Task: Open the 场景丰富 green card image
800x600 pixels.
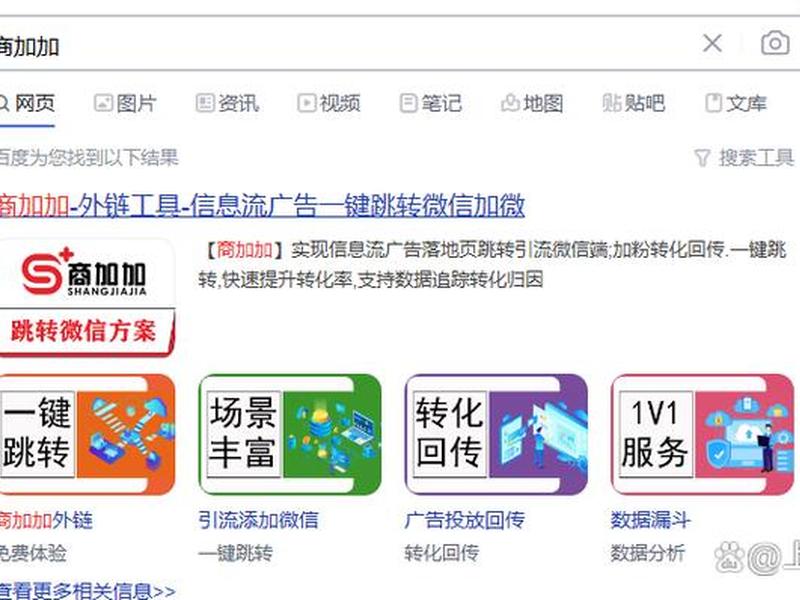Action: coord(290,435)
